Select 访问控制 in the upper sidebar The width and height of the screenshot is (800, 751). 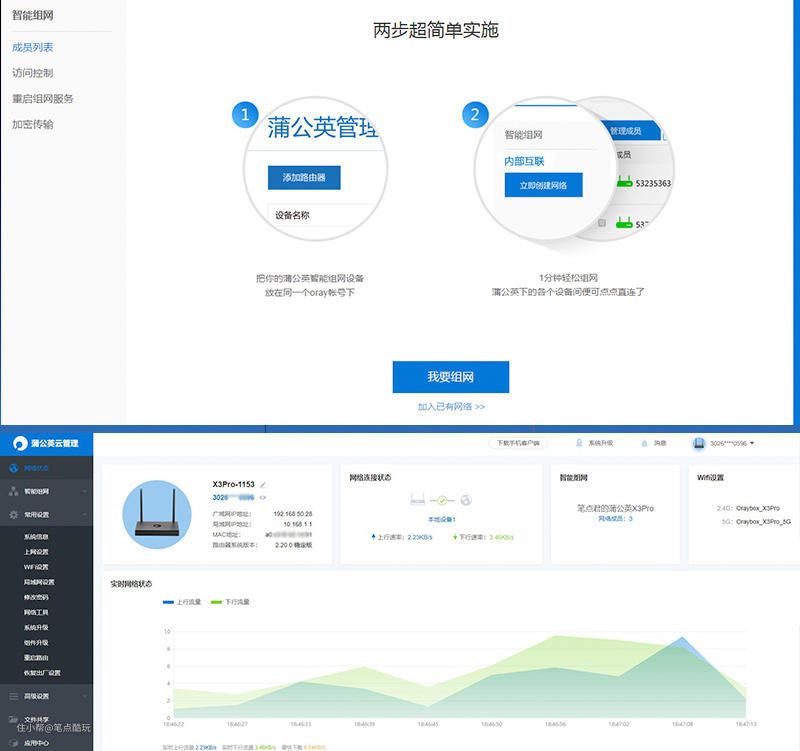point(33,73)
